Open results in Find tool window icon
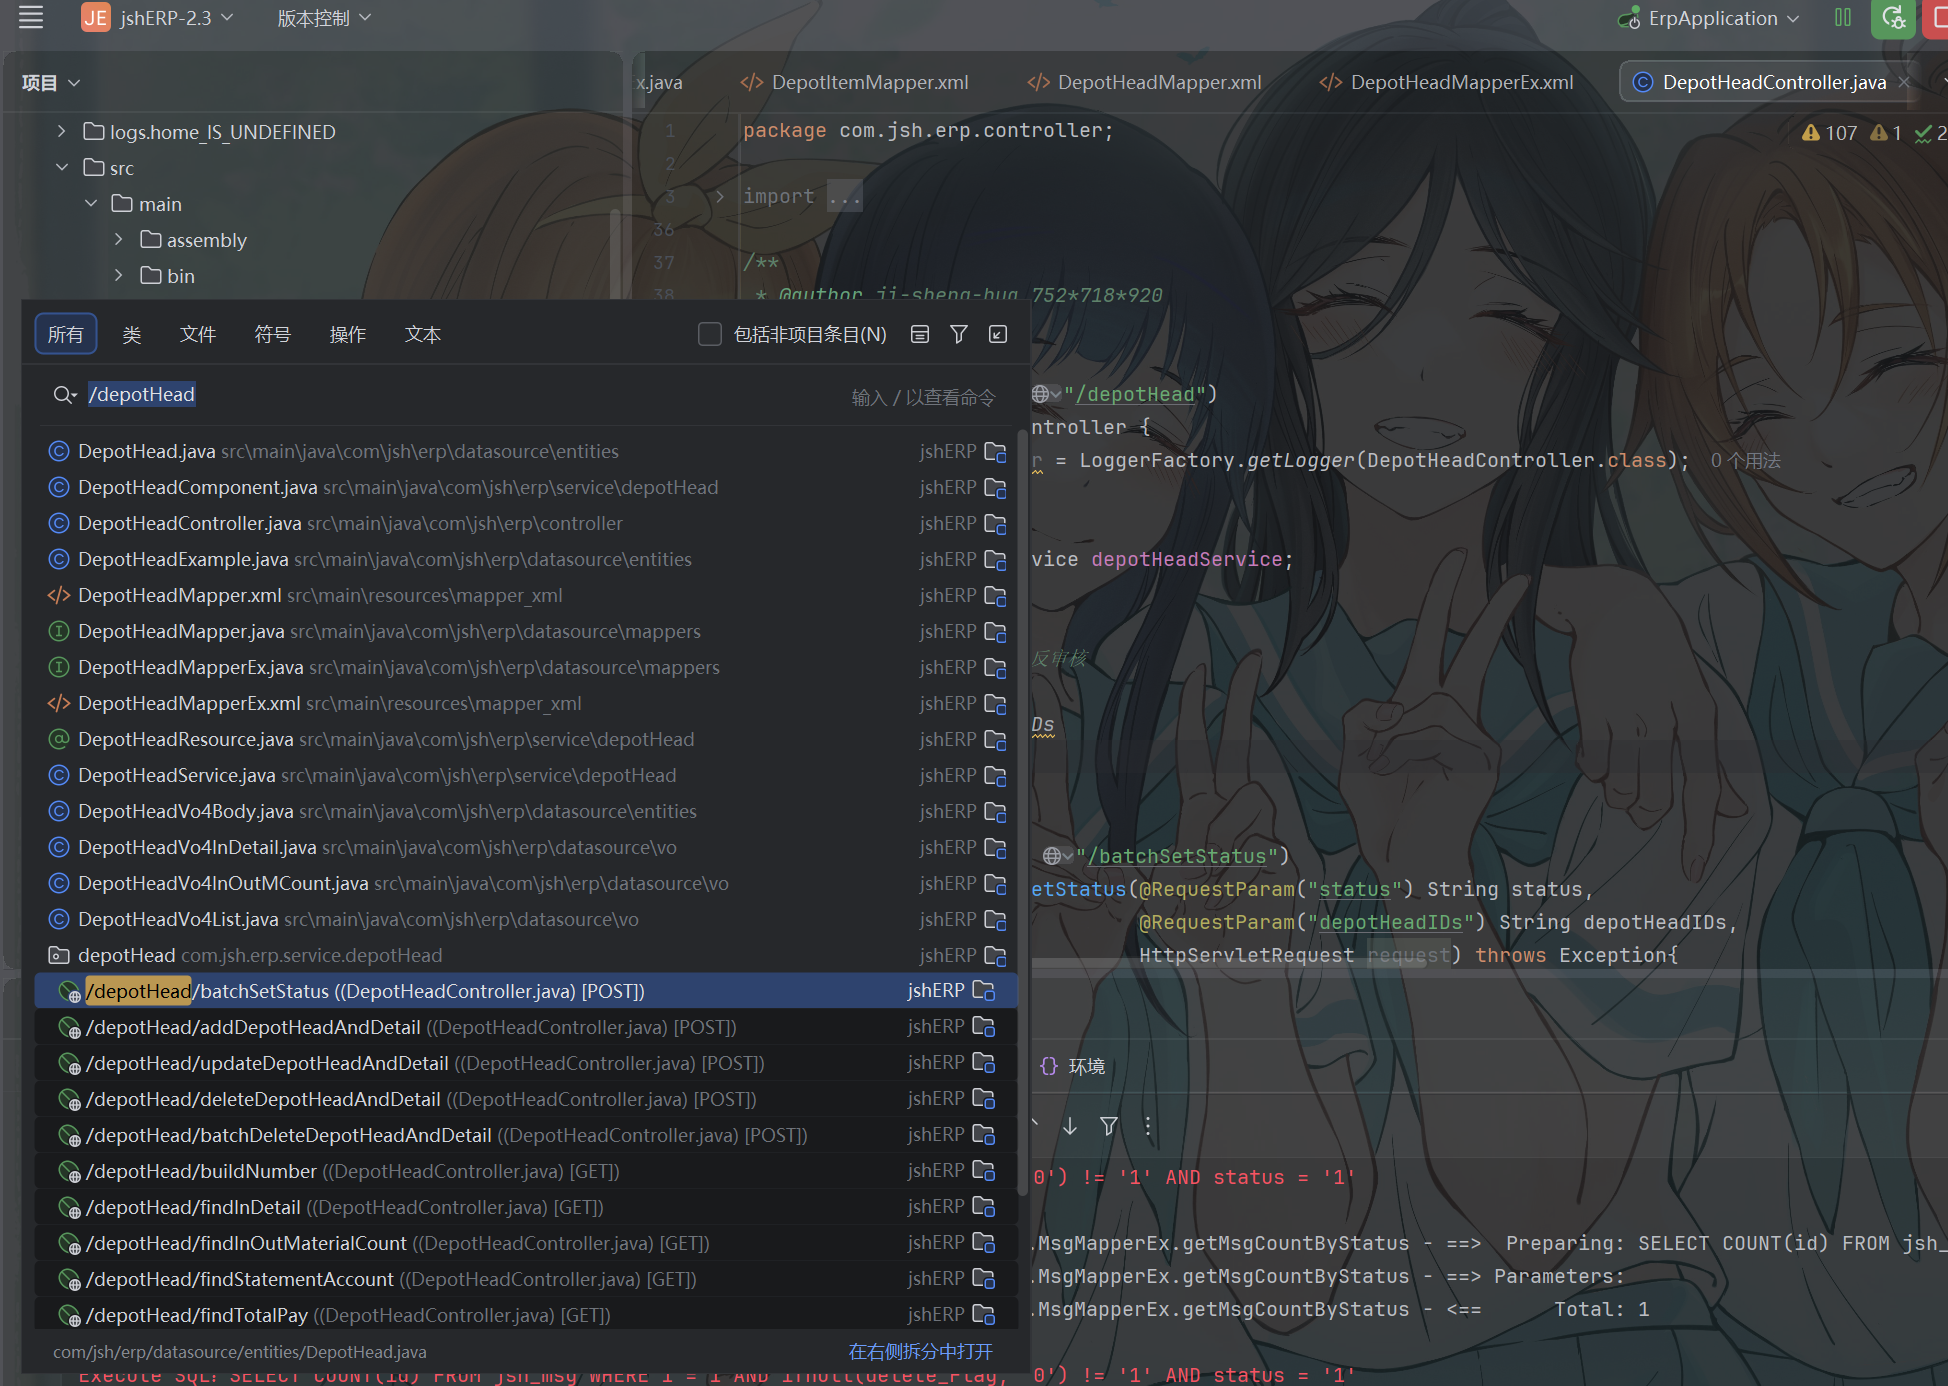 pyautogui.click(x=998, y=334)
